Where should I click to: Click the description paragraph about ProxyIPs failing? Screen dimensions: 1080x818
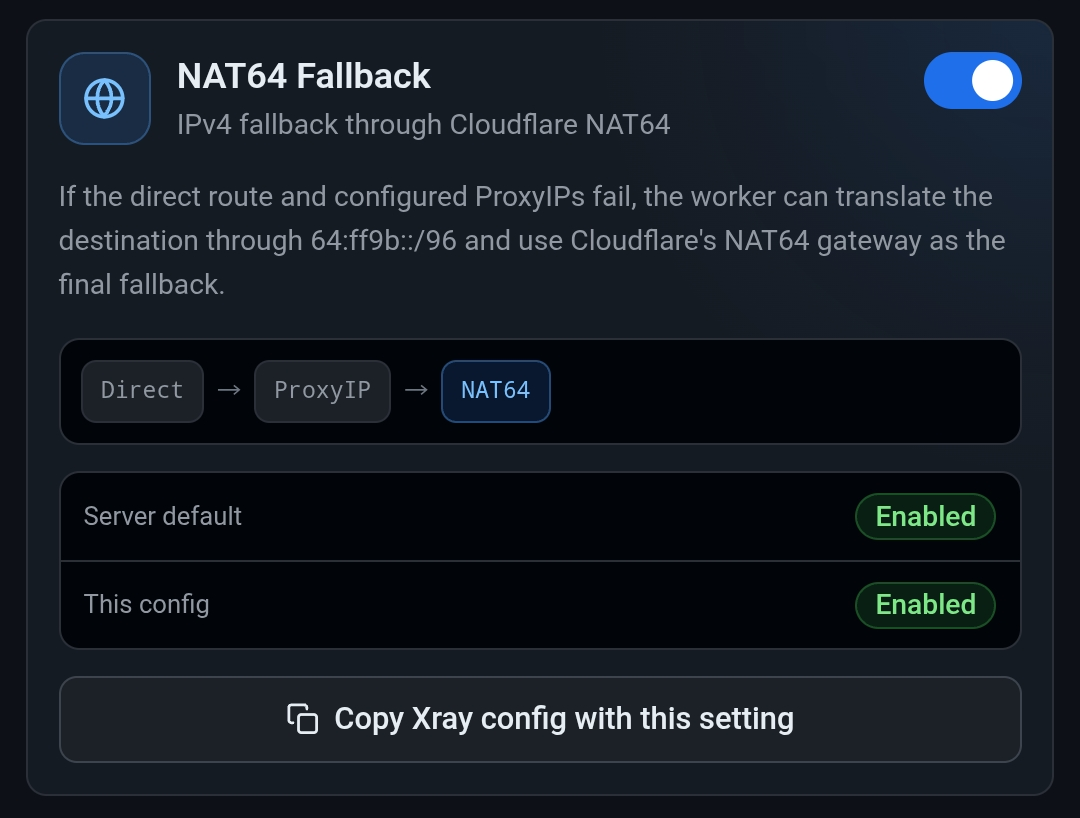click(532, 240)
